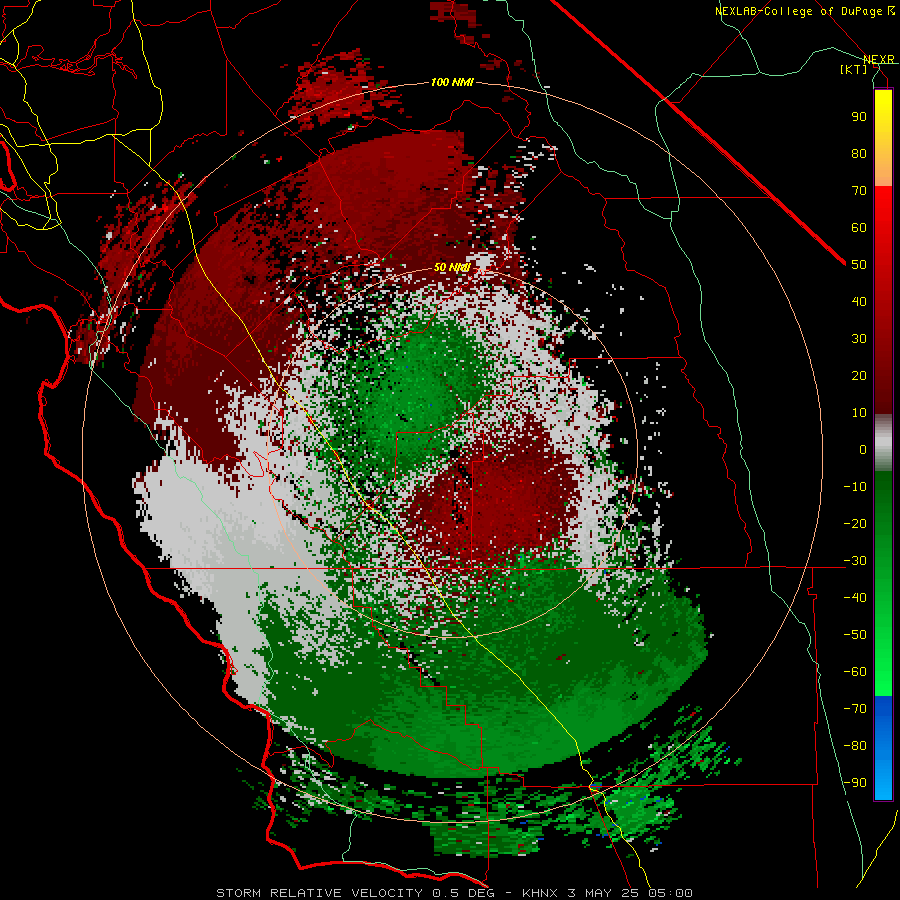Click the 3 MAY 25 date text
The image size is (900, 900).
click(x=604, y=893)
